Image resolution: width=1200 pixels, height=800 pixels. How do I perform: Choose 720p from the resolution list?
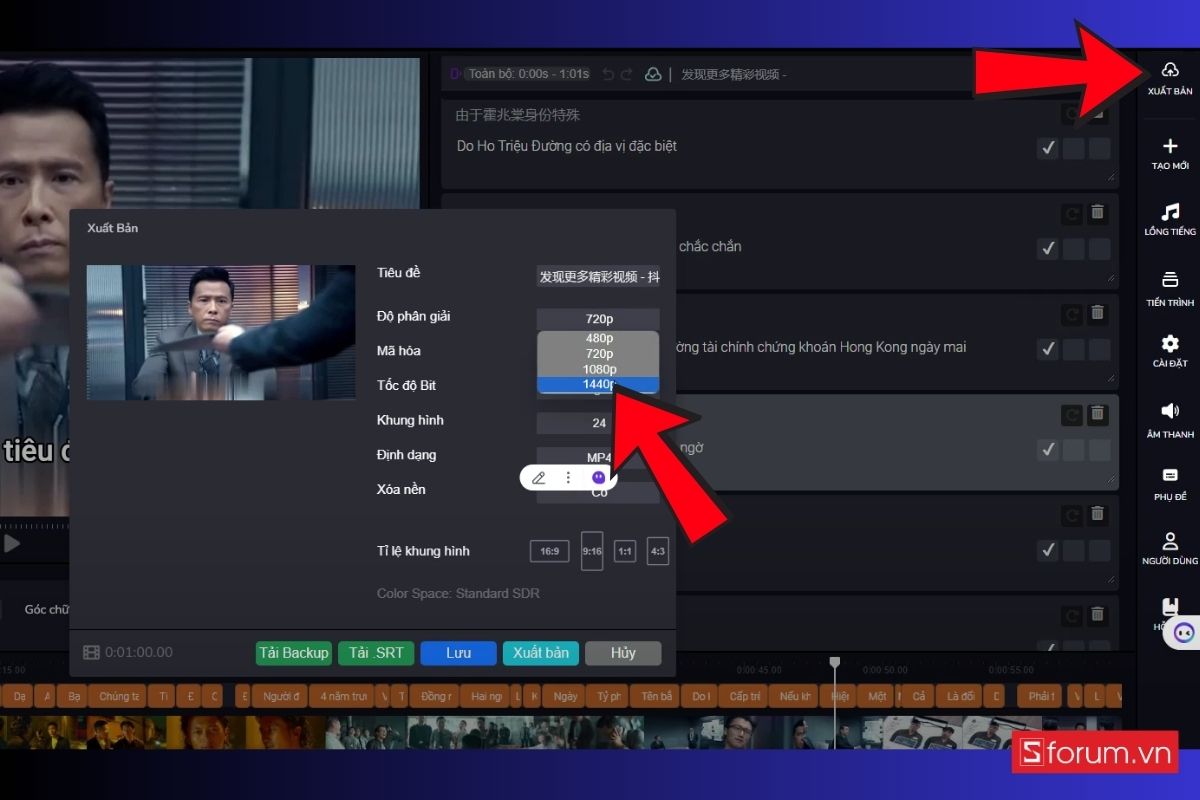[598, 354]
